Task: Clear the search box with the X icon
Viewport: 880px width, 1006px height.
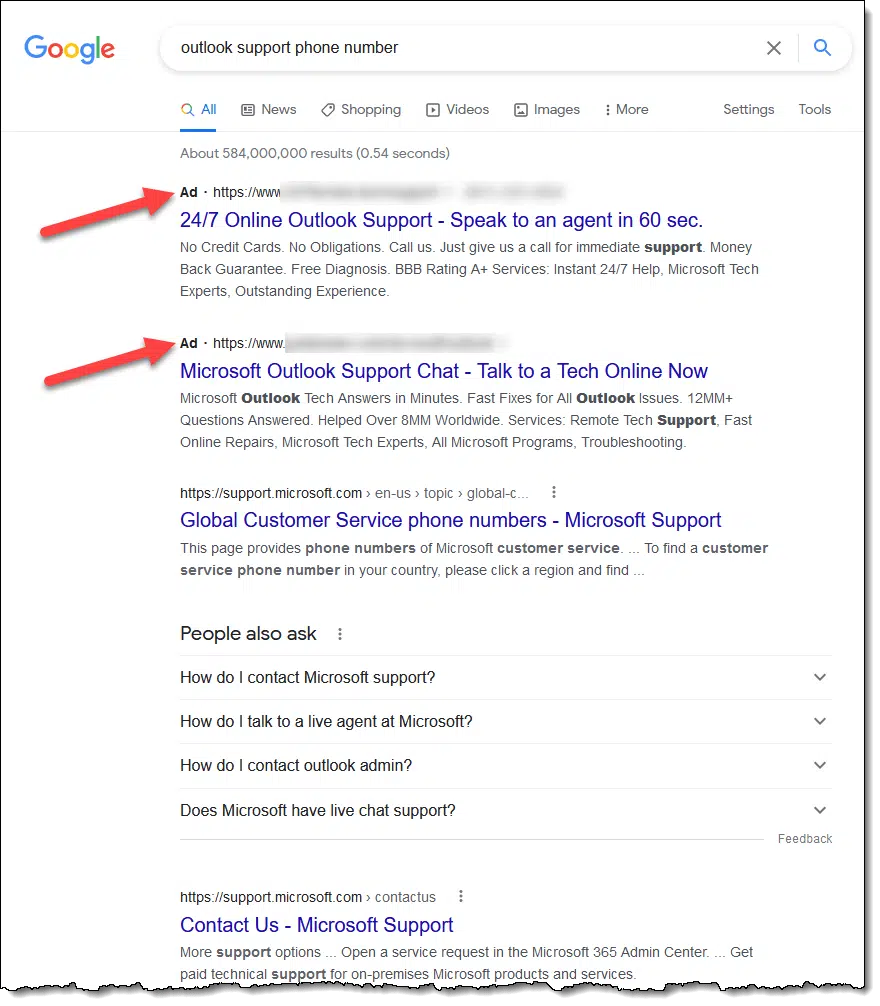Action: pyautogui.click(x=774, y=48)
